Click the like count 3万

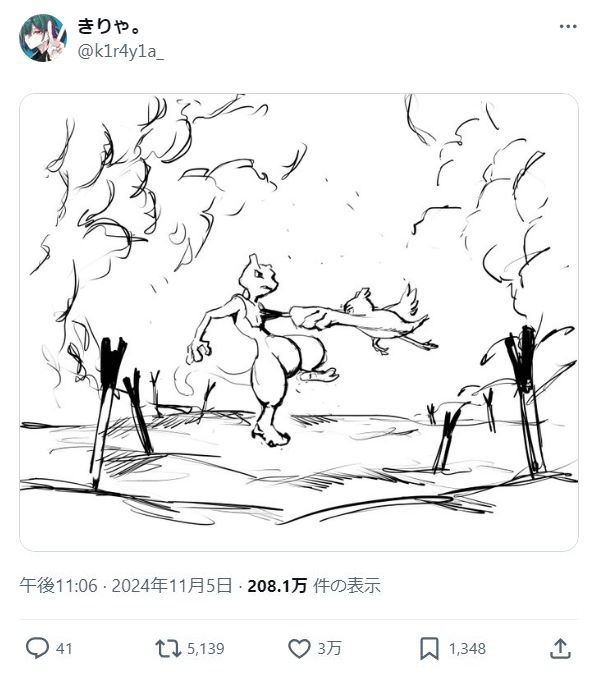[x=329, y=649]
